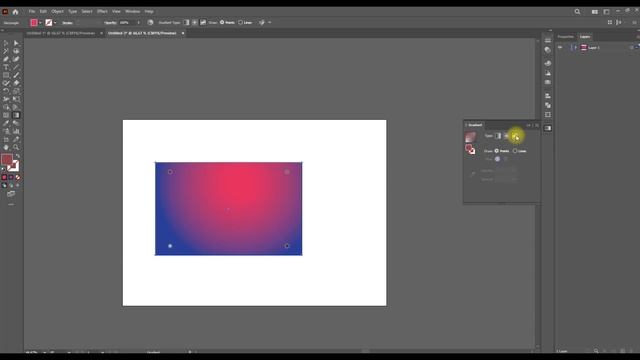Expand Layer 1 disclosure arrow

point(576,48)
